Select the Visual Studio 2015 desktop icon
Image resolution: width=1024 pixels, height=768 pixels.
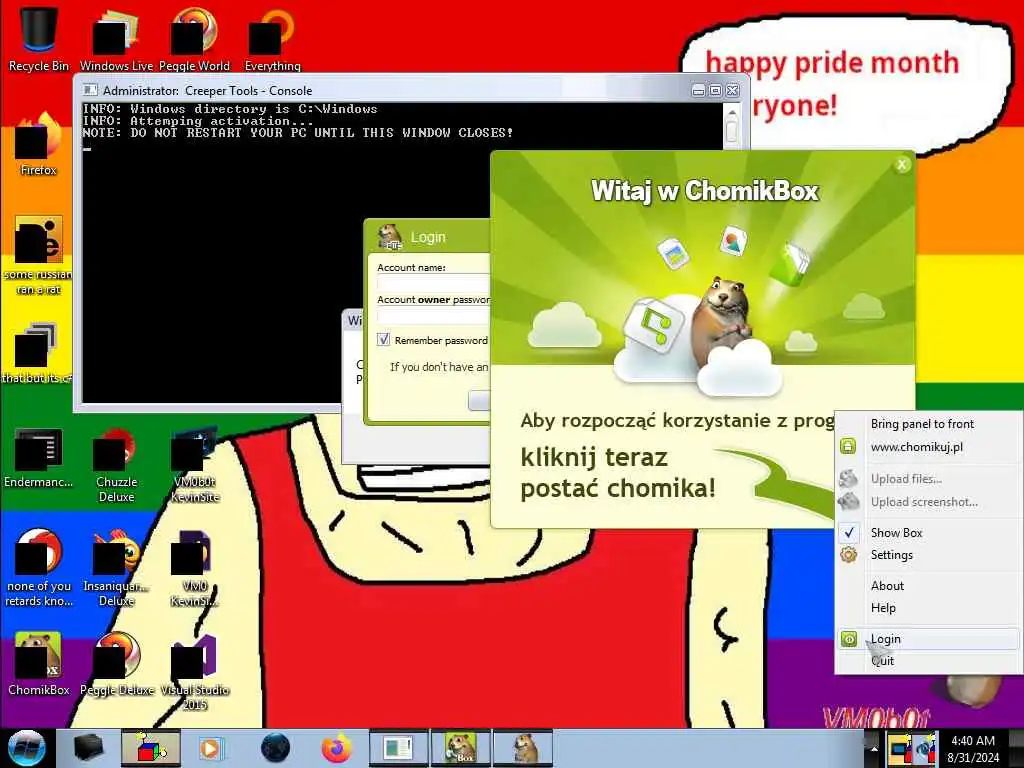(195, 671)
